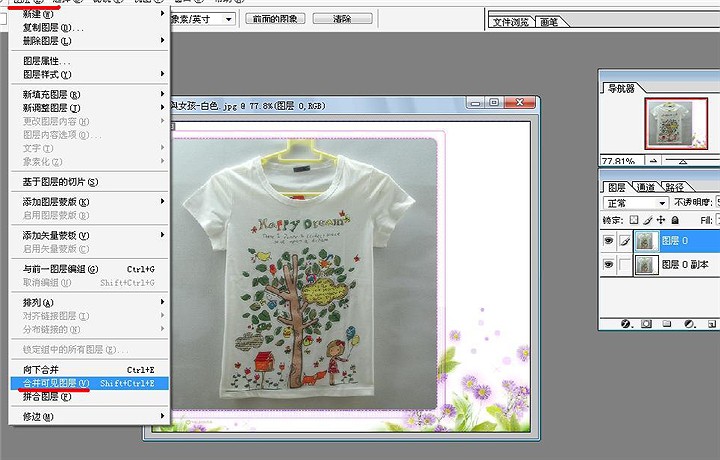Click add layer style icon in Layers panel
The height and width of the screenshot is (460, 720).
626,324
